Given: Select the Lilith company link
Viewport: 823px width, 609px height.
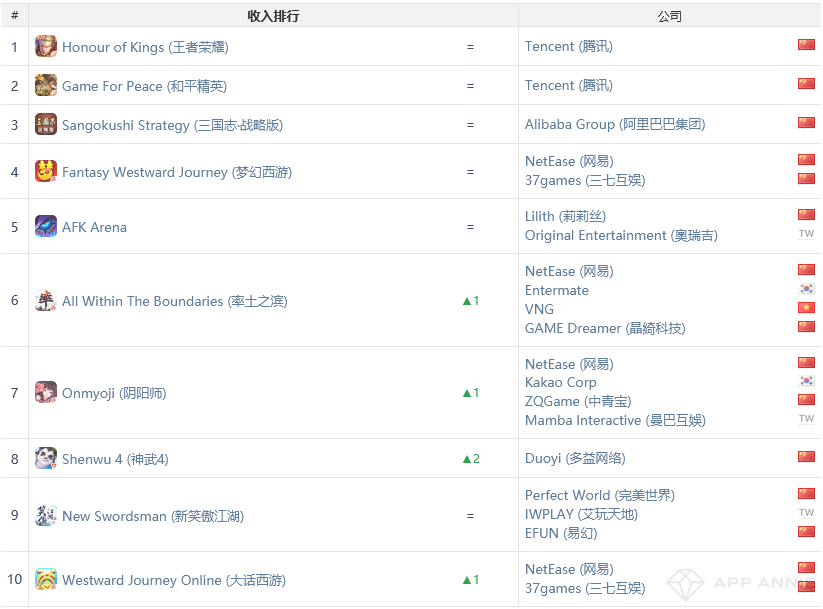Looking at the screenshot, I should coord(565,216).
